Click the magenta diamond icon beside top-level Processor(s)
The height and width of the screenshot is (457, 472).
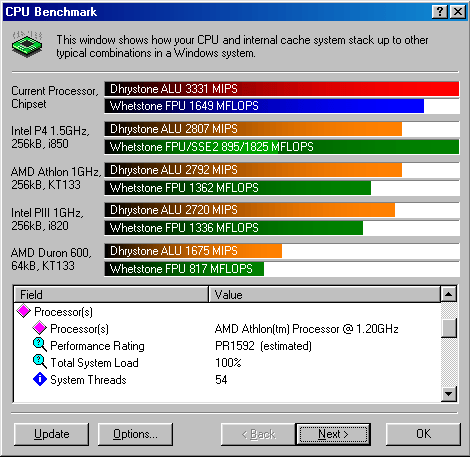point(24,311)
